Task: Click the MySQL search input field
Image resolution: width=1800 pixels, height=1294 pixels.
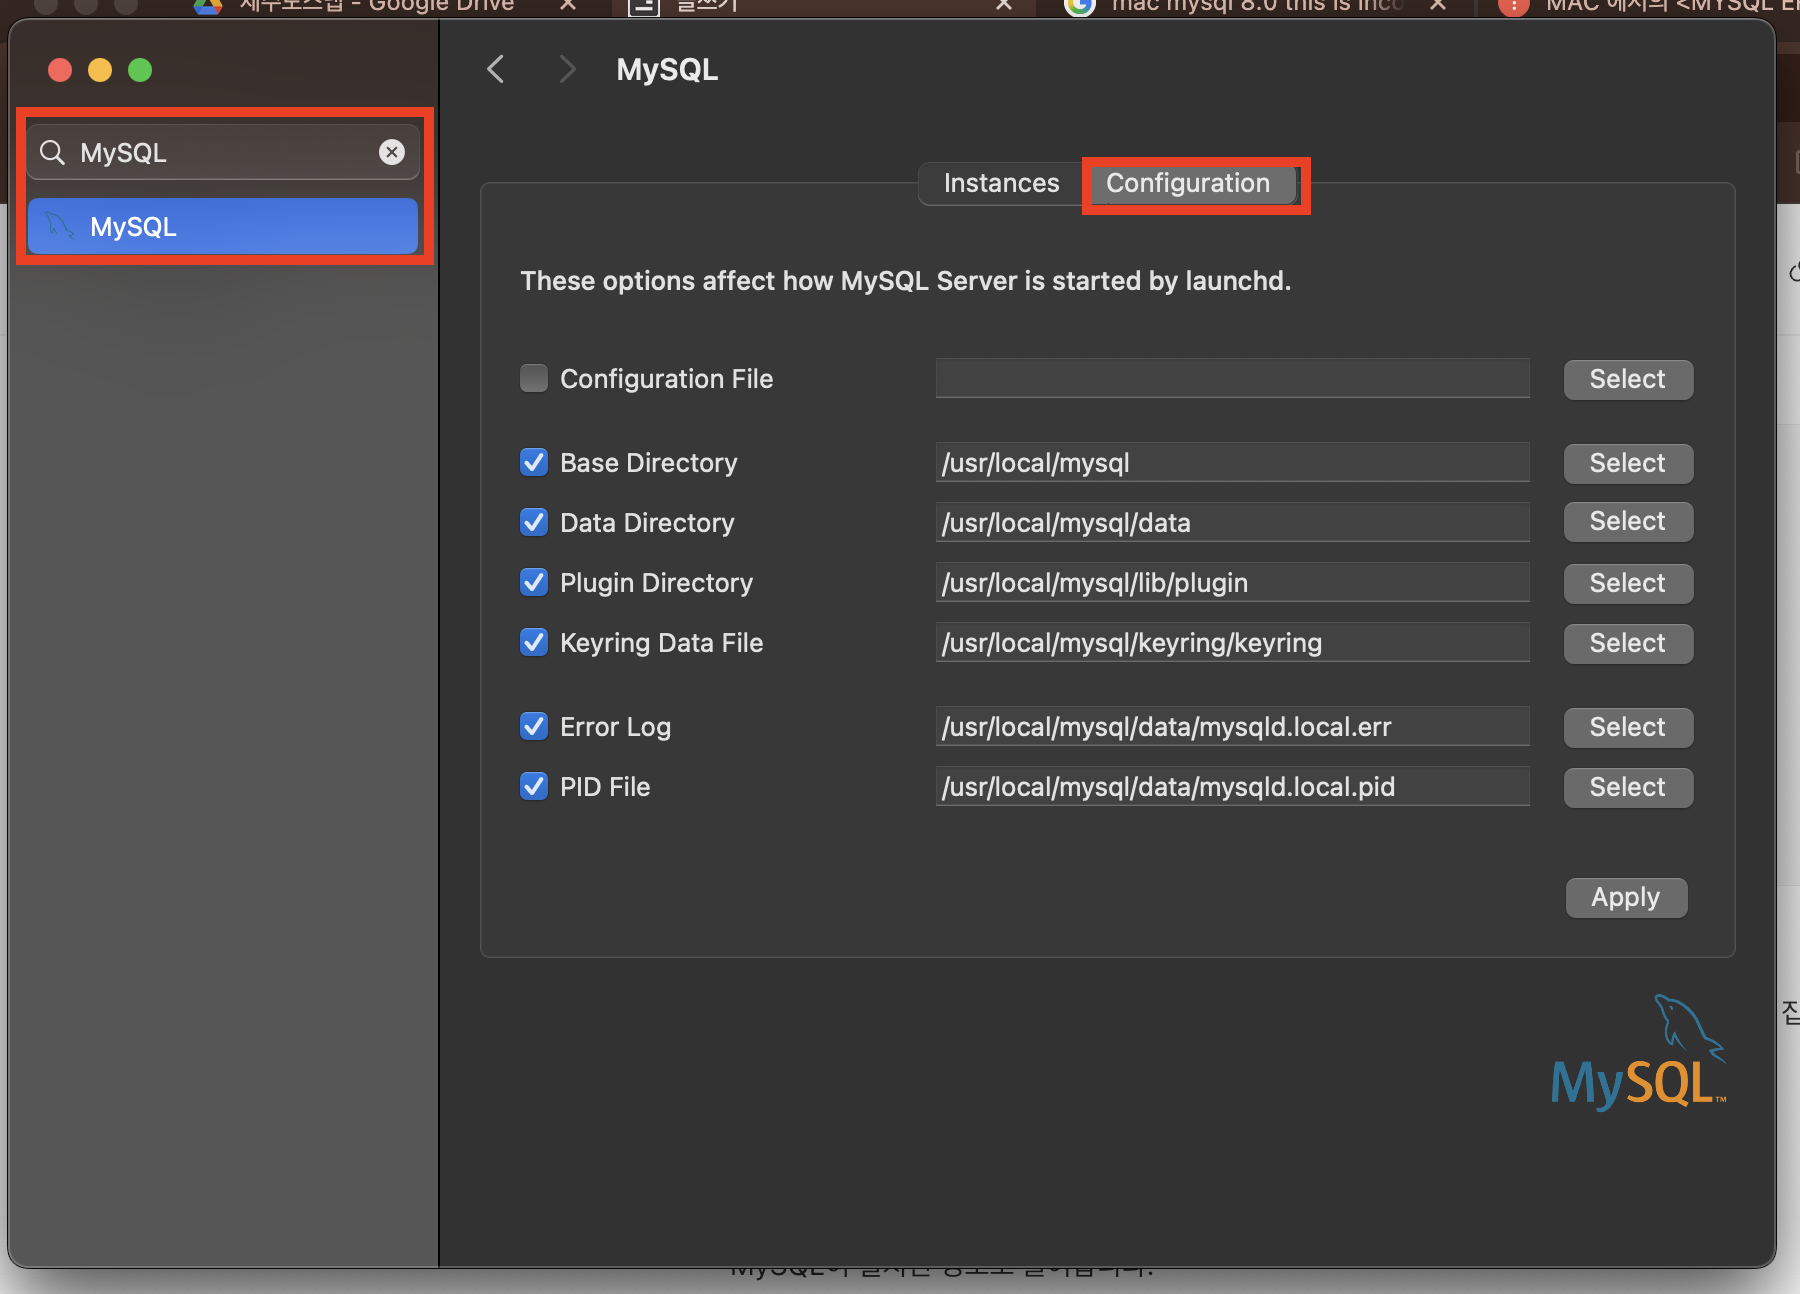Action: [223, 152]
